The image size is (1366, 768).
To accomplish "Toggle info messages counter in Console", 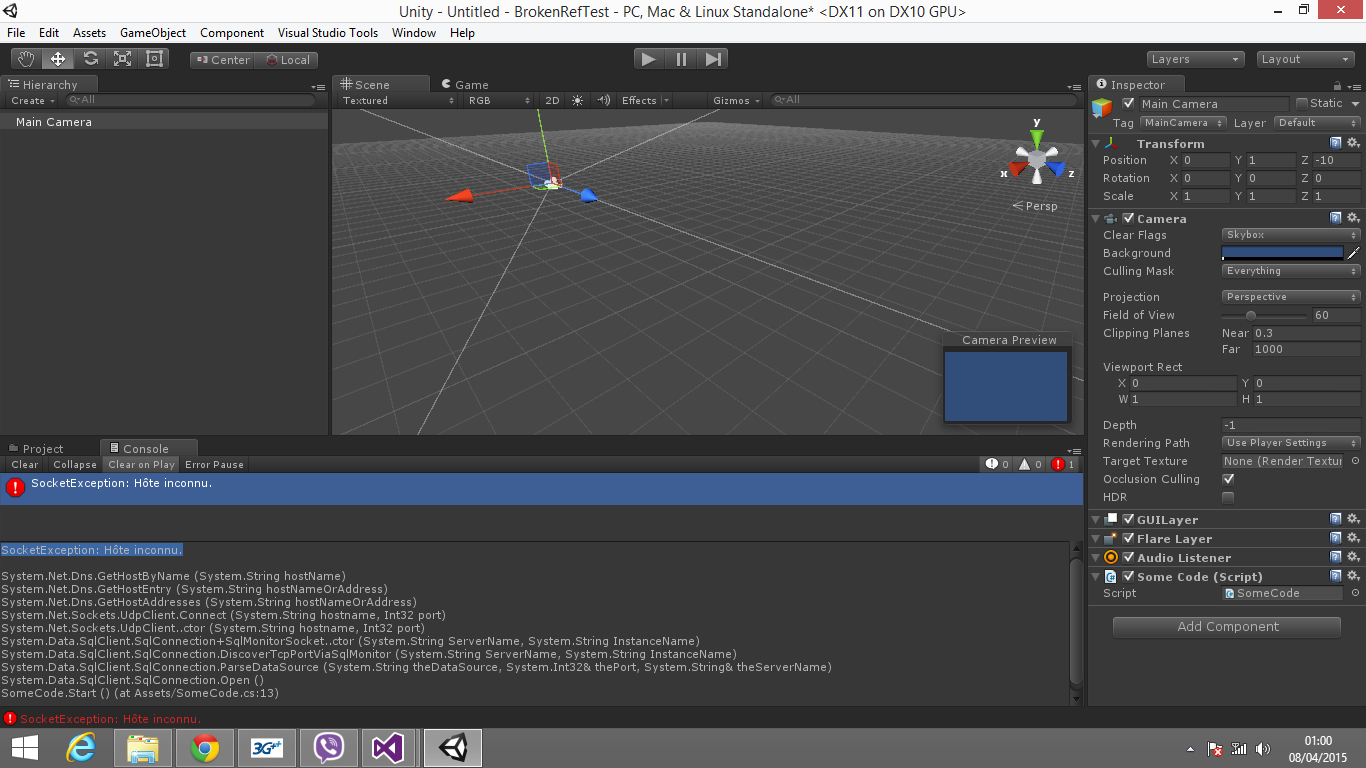I will coord(997,464).
